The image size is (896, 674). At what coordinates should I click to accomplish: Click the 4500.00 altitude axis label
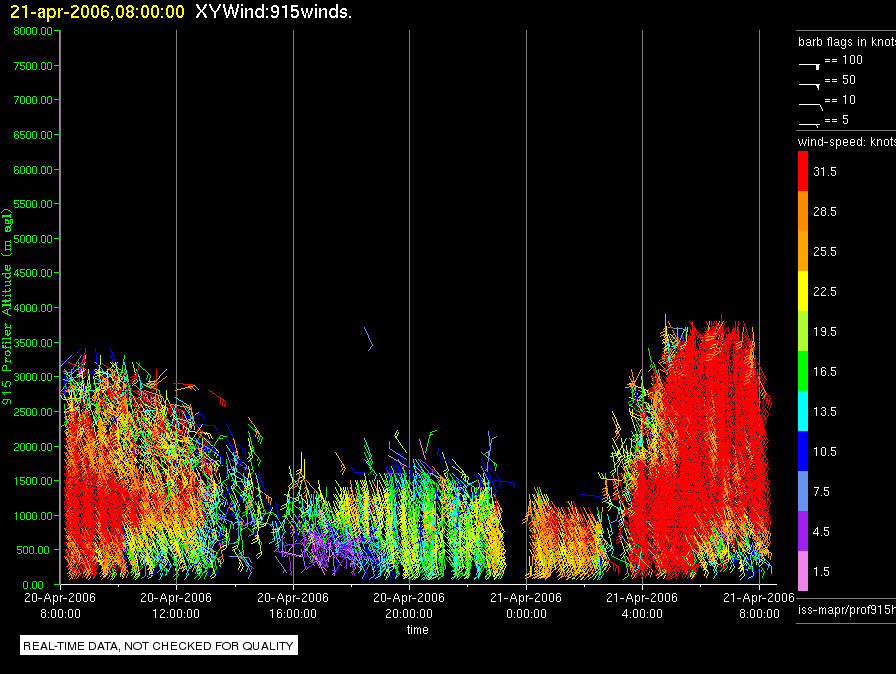coord(33,273)
